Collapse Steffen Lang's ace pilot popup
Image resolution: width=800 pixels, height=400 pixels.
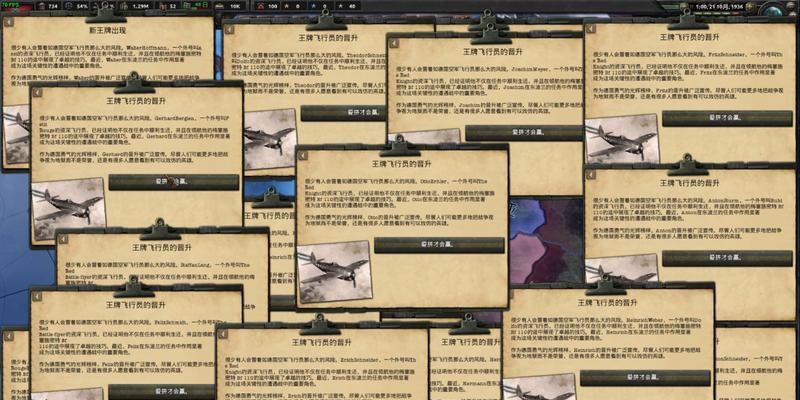coord(63,239)
